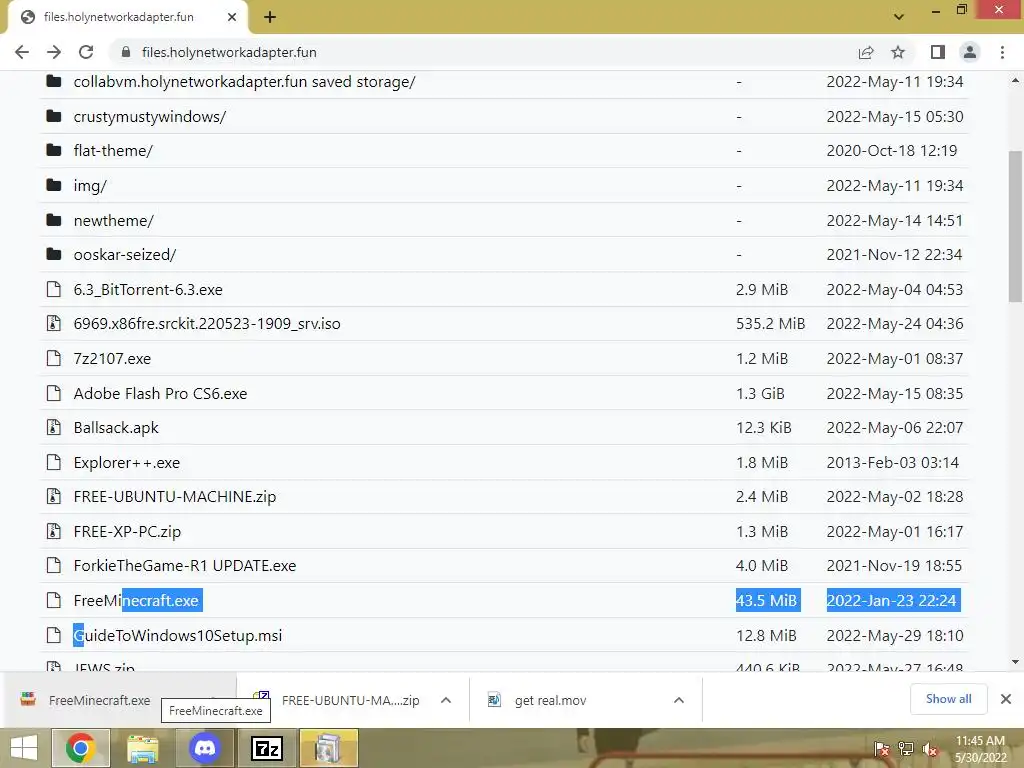Open the Windows Start menu

[24, 748]
